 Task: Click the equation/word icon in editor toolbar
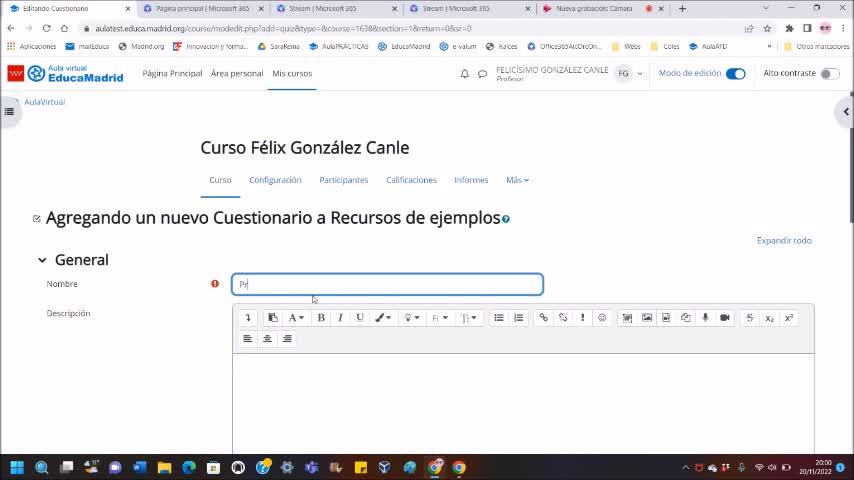click(x=627, y=318)
